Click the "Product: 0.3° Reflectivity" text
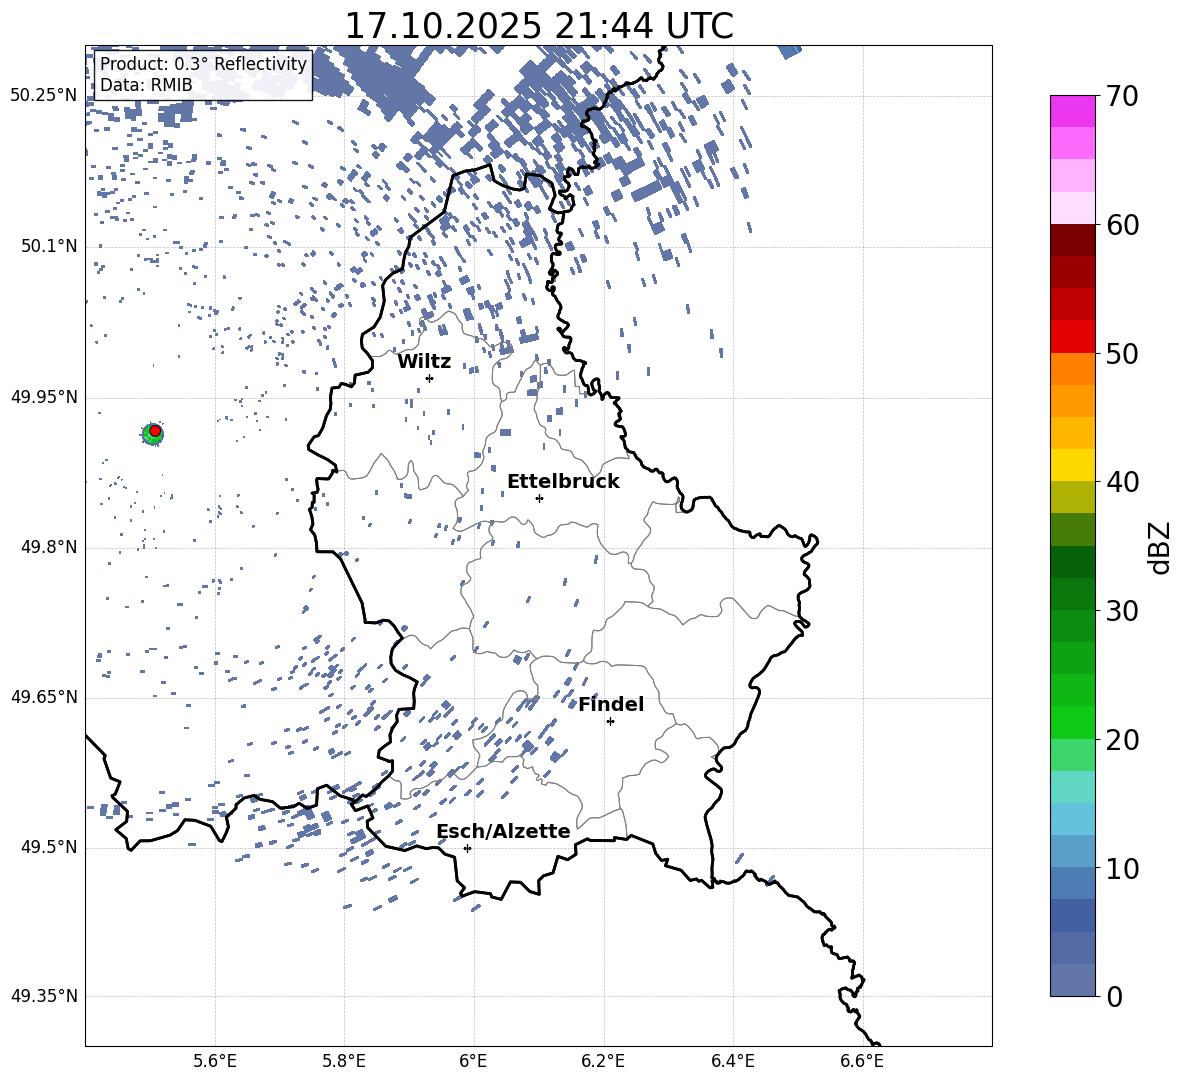This screenshot has height=1081, width=1184. pos(203,64)
